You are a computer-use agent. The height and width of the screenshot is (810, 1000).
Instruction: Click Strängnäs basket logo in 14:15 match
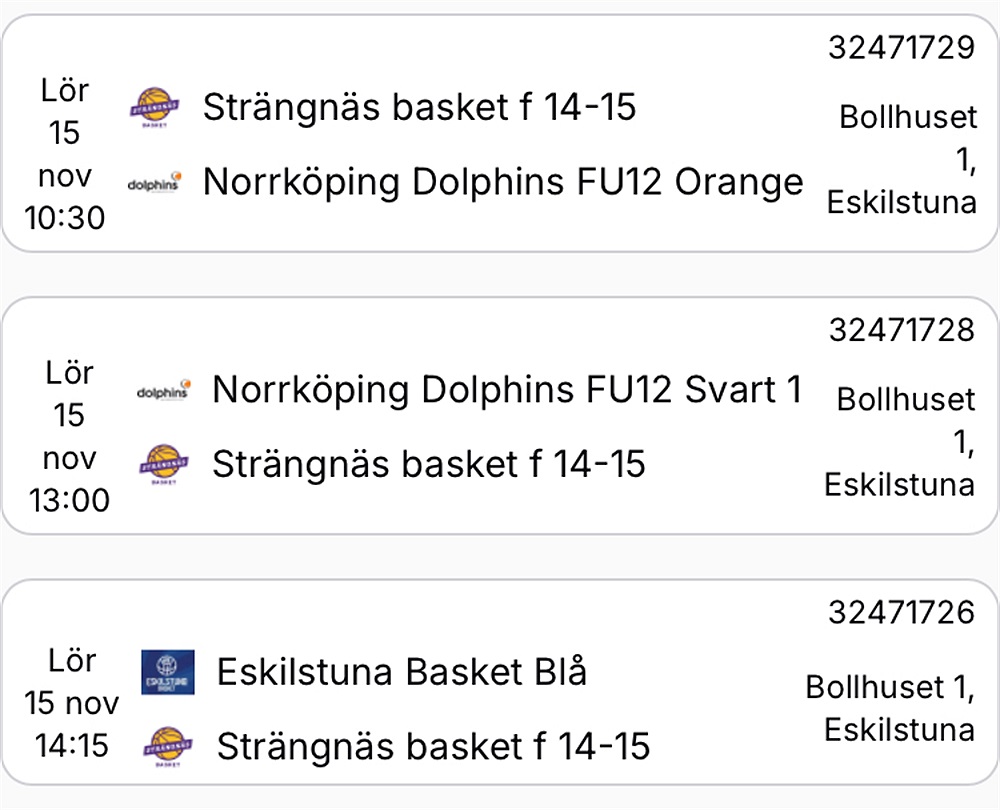[x=168, y=746]
